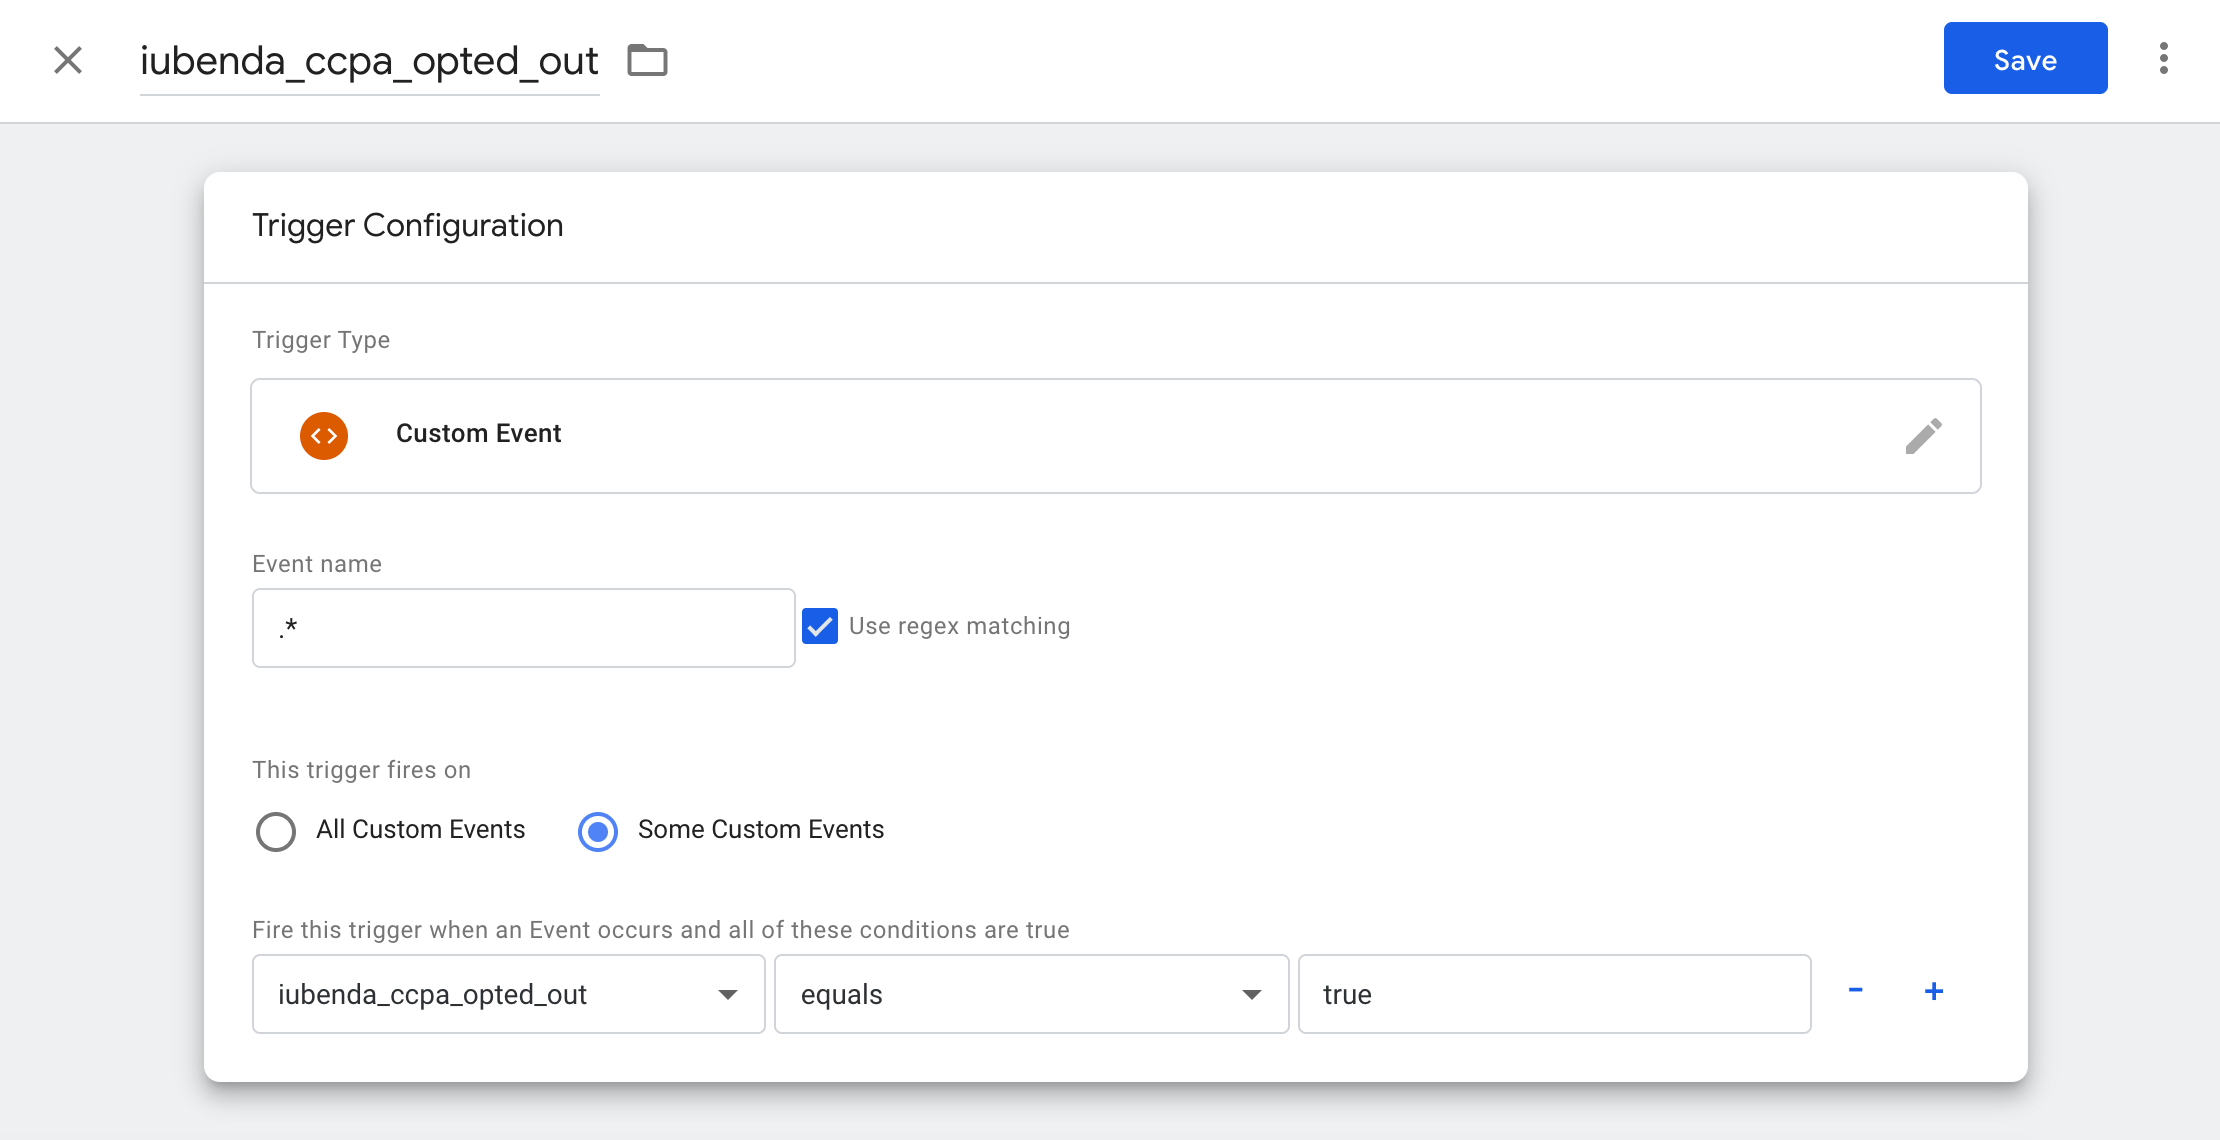Click inside the Event name field containing .*
The height and width of the screenshot is (1140, 2220).
tap(522, 627)
